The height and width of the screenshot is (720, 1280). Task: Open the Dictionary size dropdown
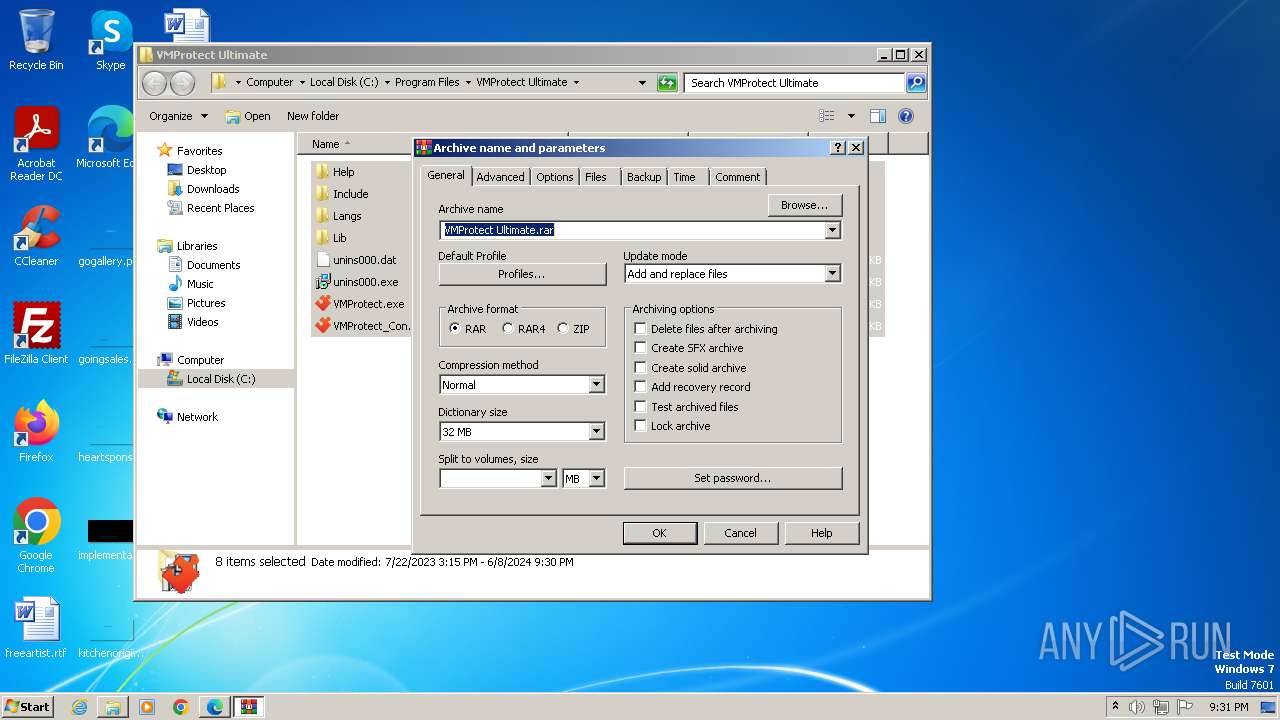point(596,432)
